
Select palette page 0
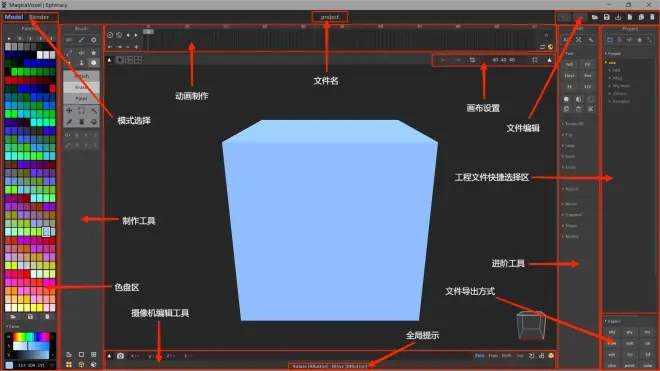point(19,38)
